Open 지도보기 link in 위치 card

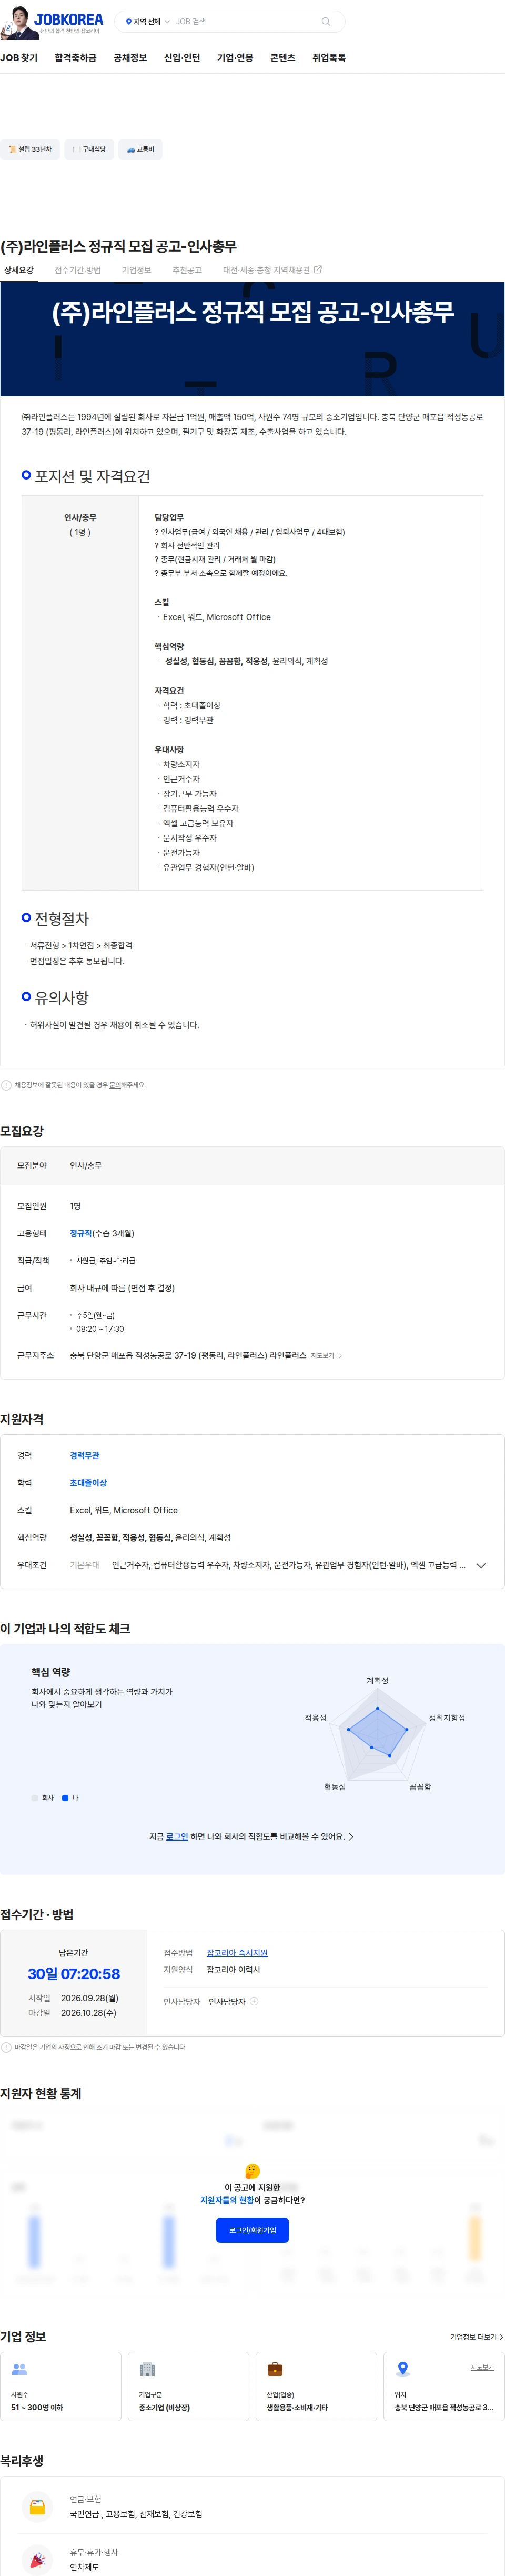(482, 2367)
